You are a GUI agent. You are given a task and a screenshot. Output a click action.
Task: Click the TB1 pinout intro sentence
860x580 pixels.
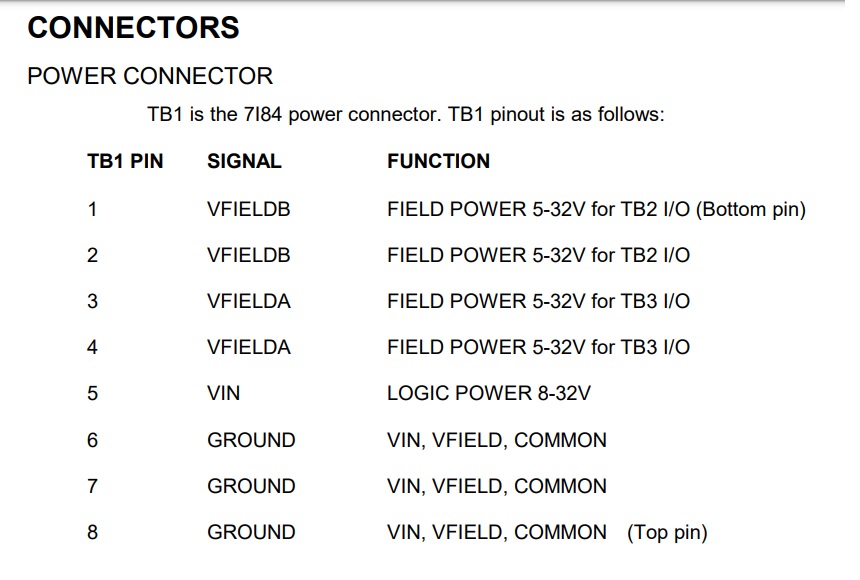click(x=405, y=114)
